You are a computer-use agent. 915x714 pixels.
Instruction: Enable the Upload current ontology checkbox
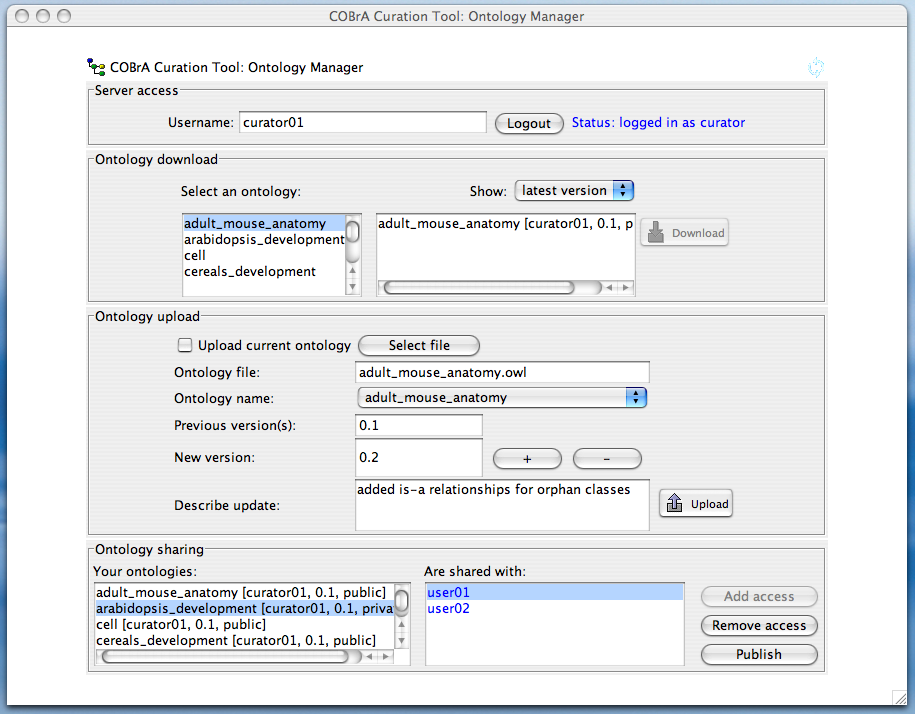pyautogui.click(x=184, y=346)
